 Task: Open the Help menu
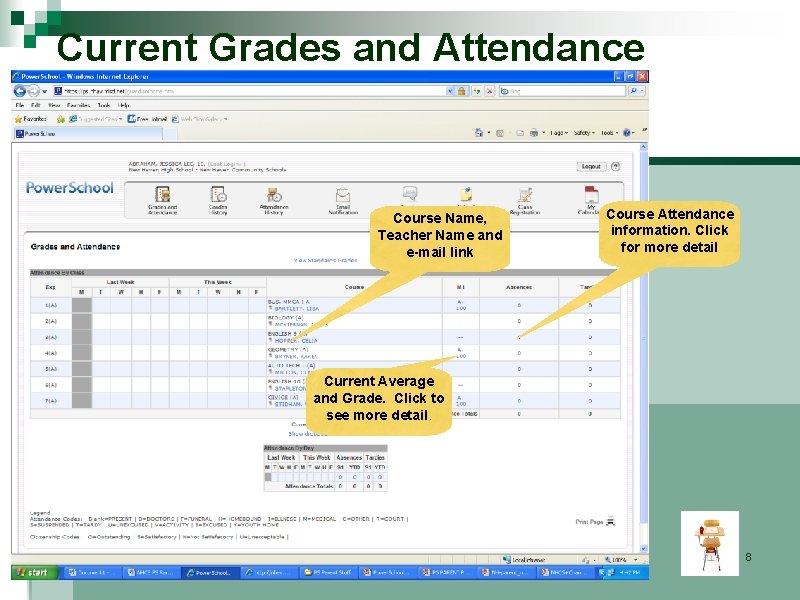pyautogui.click(x=123, y=105)
